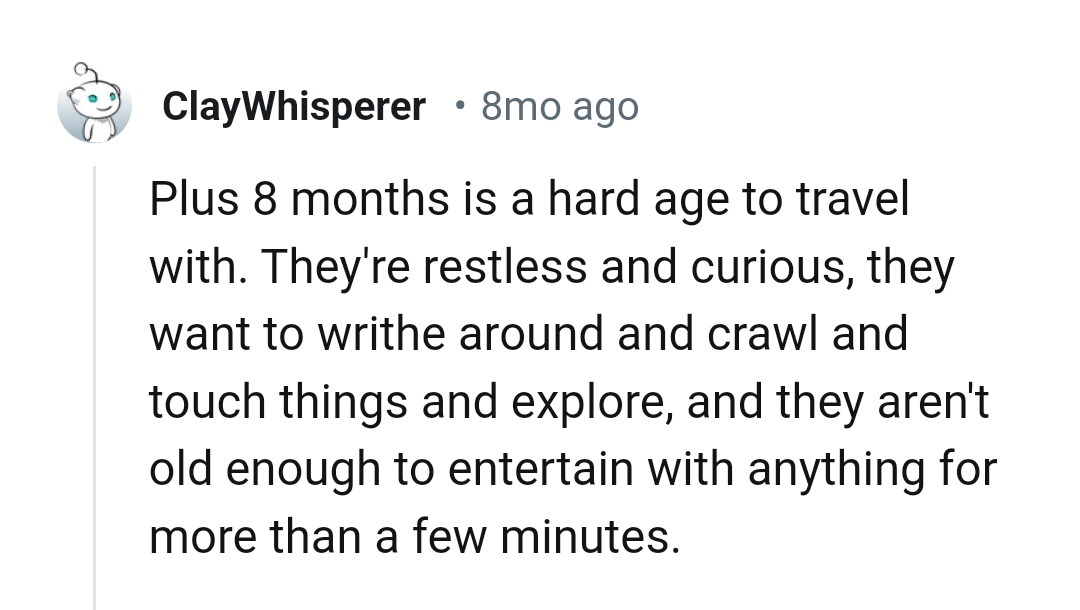This screenshot has width=1080, height=610.
Task: Select the alien antenna on the avatar icon
Action: (x=80, y=68)
